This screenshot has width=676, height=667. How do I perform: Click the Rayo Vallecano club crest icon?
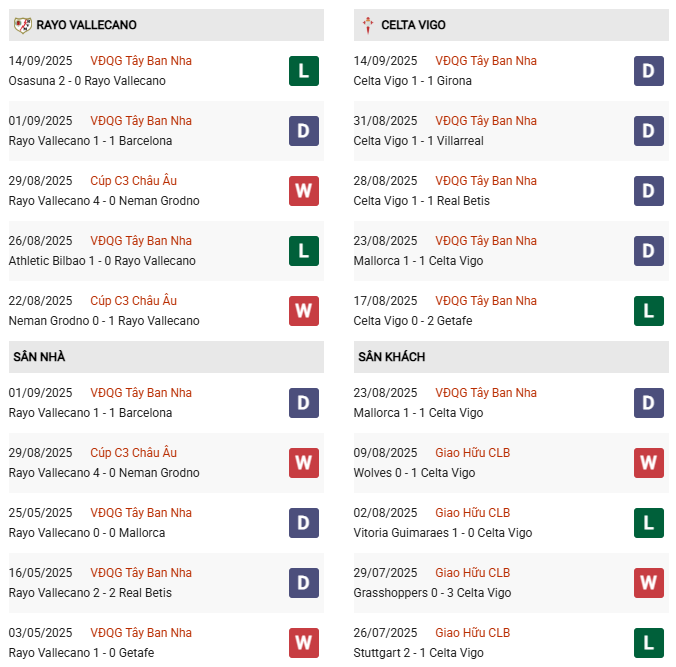pyautogui.click(x=22, y=25)
